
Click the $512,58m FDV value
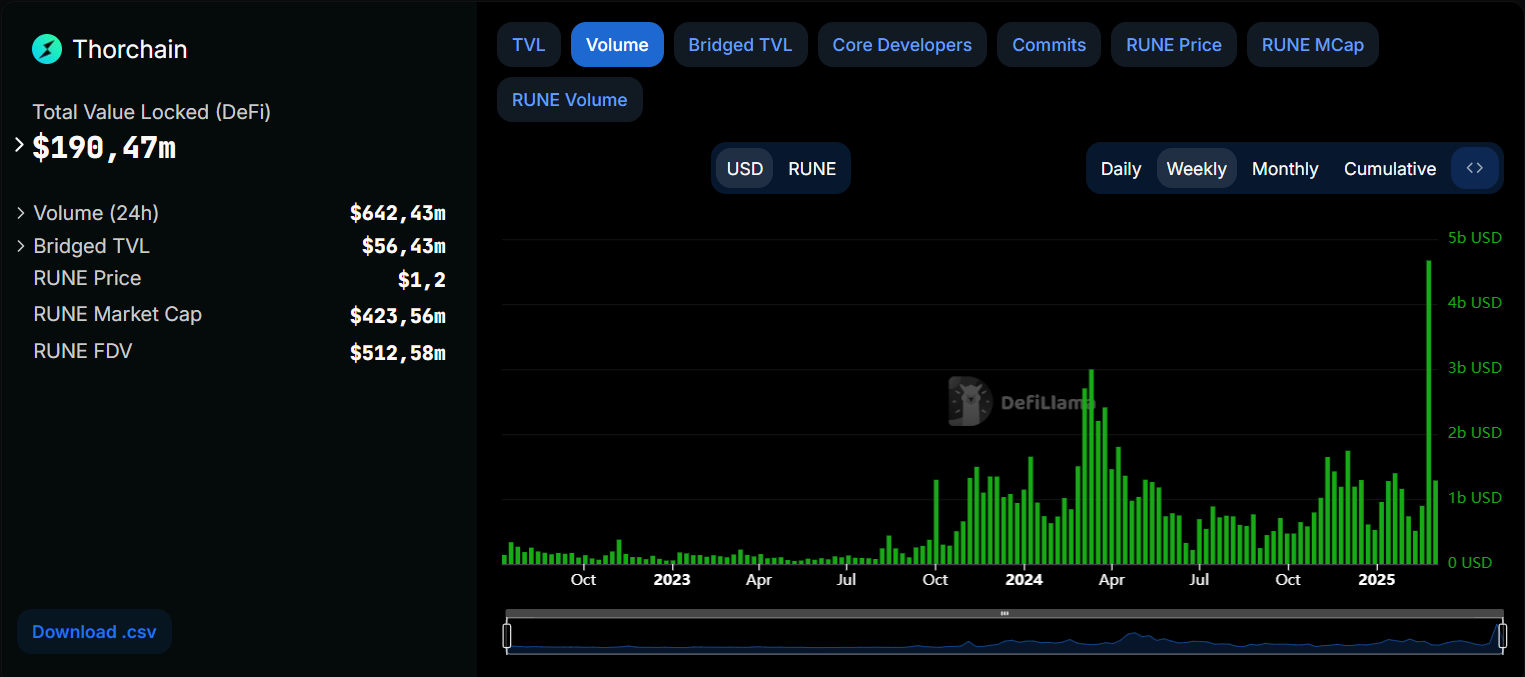click(x=398, y=352)
